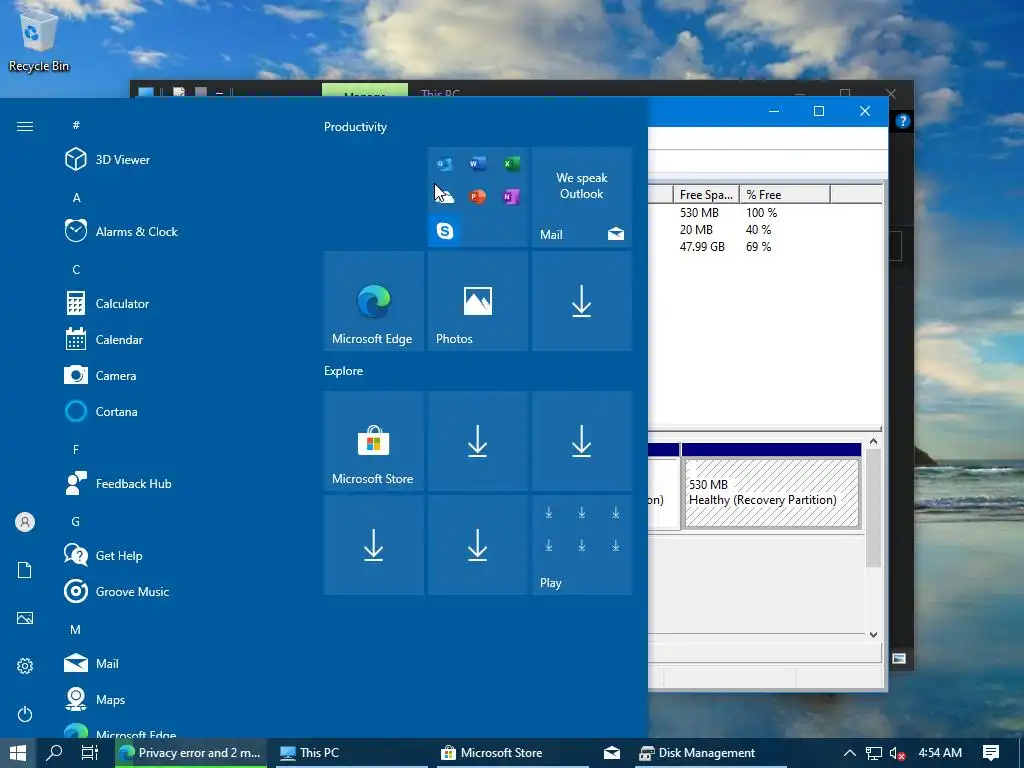Click the Outlook icon in the Office tile
Screen dimensions: 1024x768
tap(445, 163)
